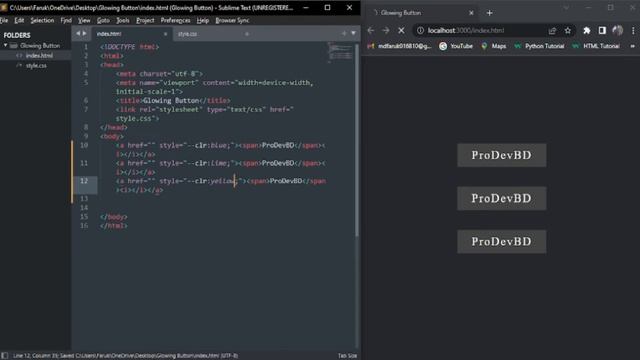Click the code minimap preview

[x=340, y=53]
